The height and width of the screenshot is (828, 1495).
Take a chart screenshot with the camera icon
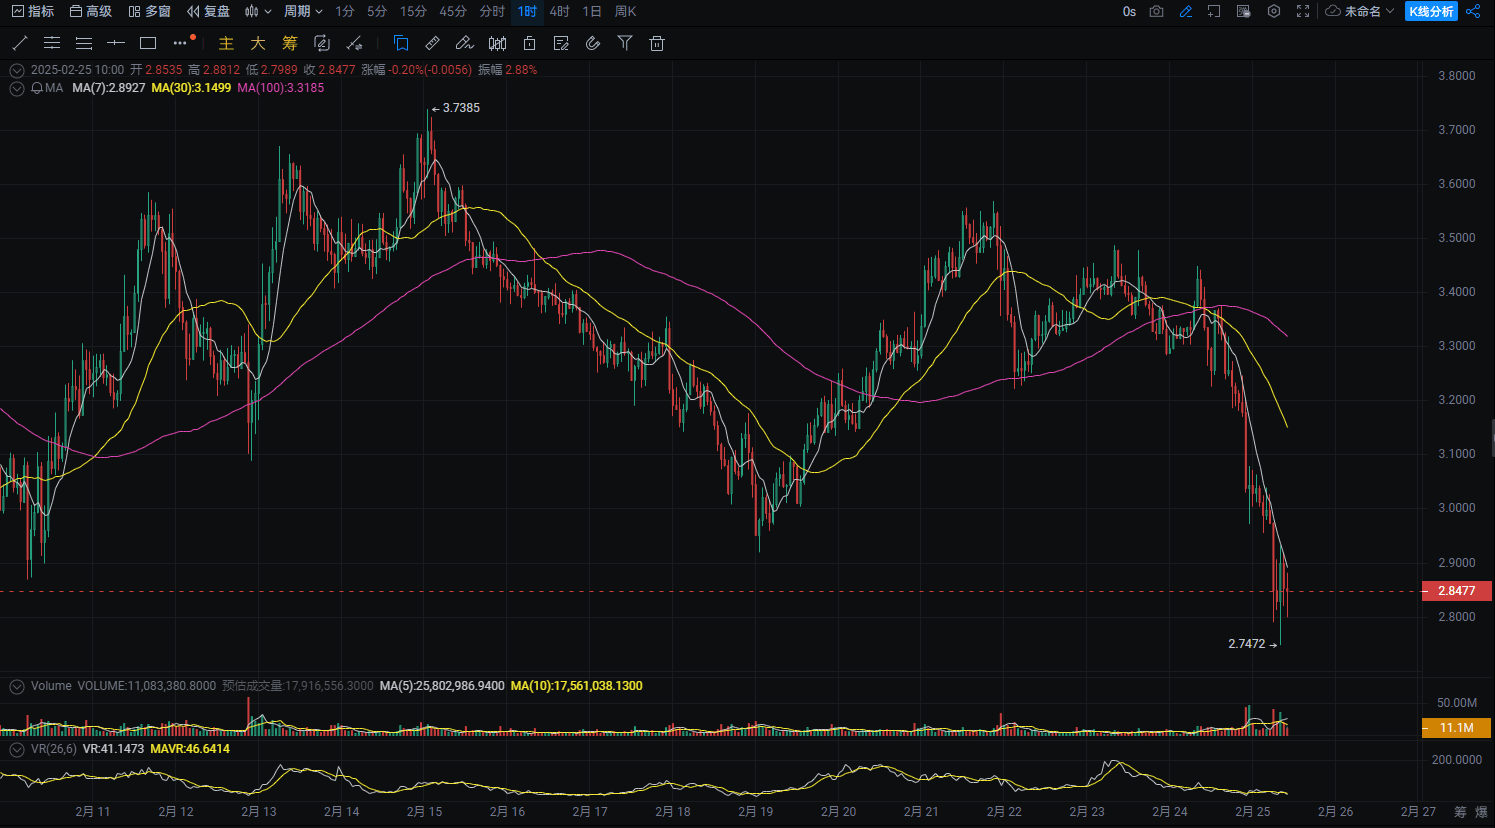tap(1156, 11)
